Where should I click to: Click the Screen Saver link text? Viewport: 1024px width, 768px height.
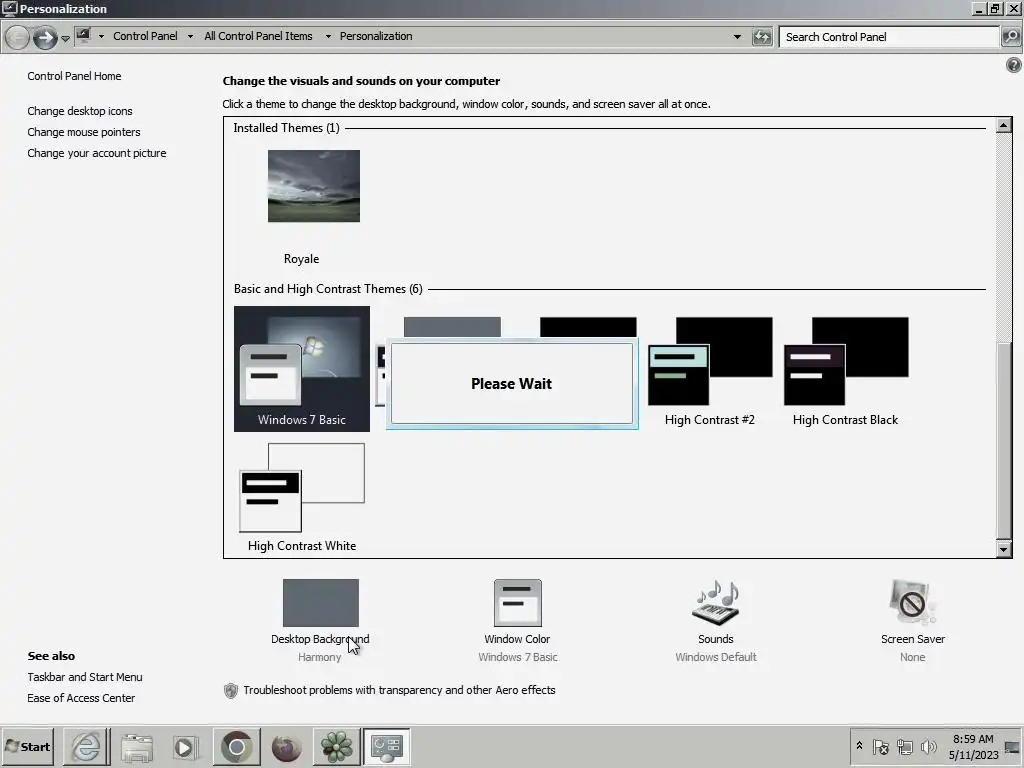[912, 639]
